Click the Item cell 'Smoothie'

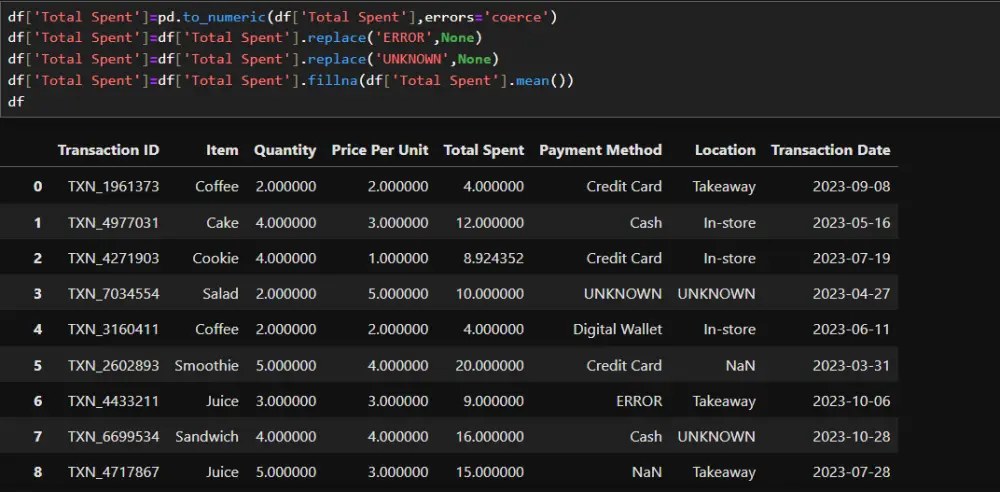pos(207,365)
